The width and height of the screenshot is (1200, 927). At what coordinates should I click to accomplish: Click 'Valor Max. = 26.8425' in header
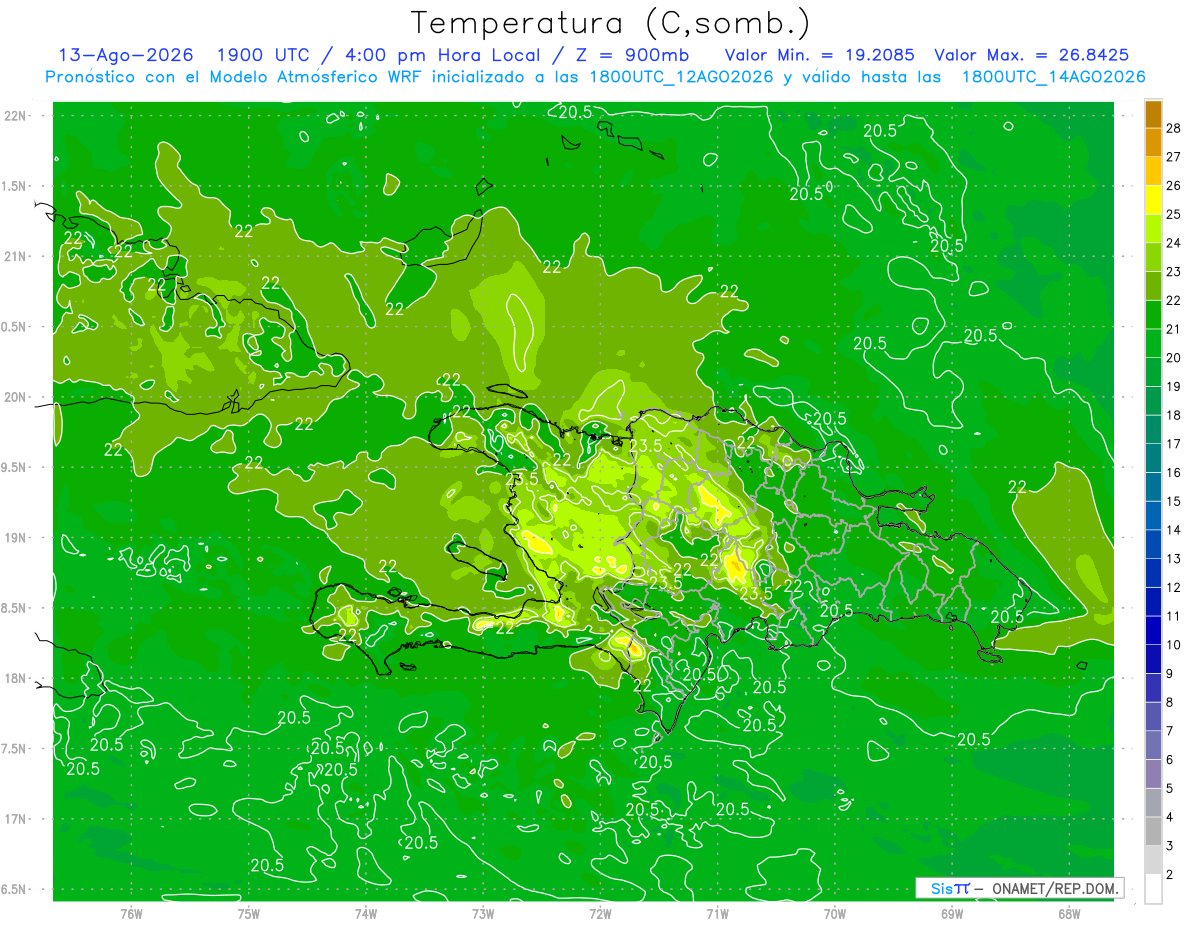pyautogui.click(x=1031, y=55)
